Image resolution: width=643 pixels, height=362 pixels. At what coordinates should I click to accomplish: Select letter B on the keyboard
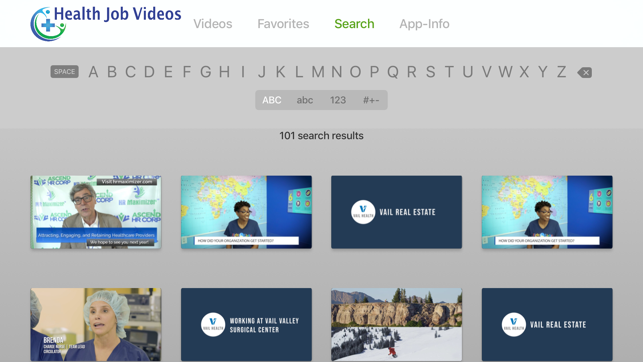112,72
